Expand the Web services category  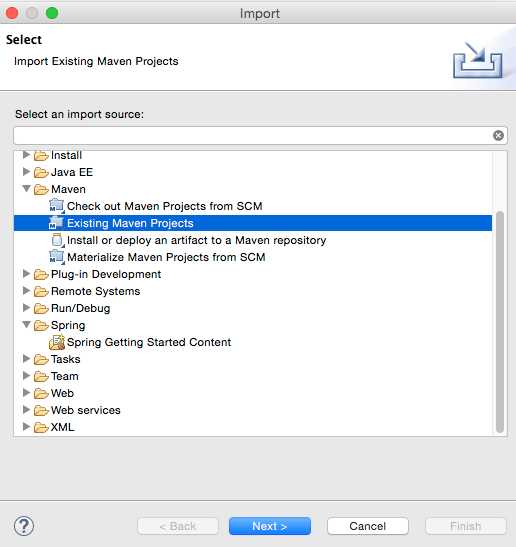26,410
